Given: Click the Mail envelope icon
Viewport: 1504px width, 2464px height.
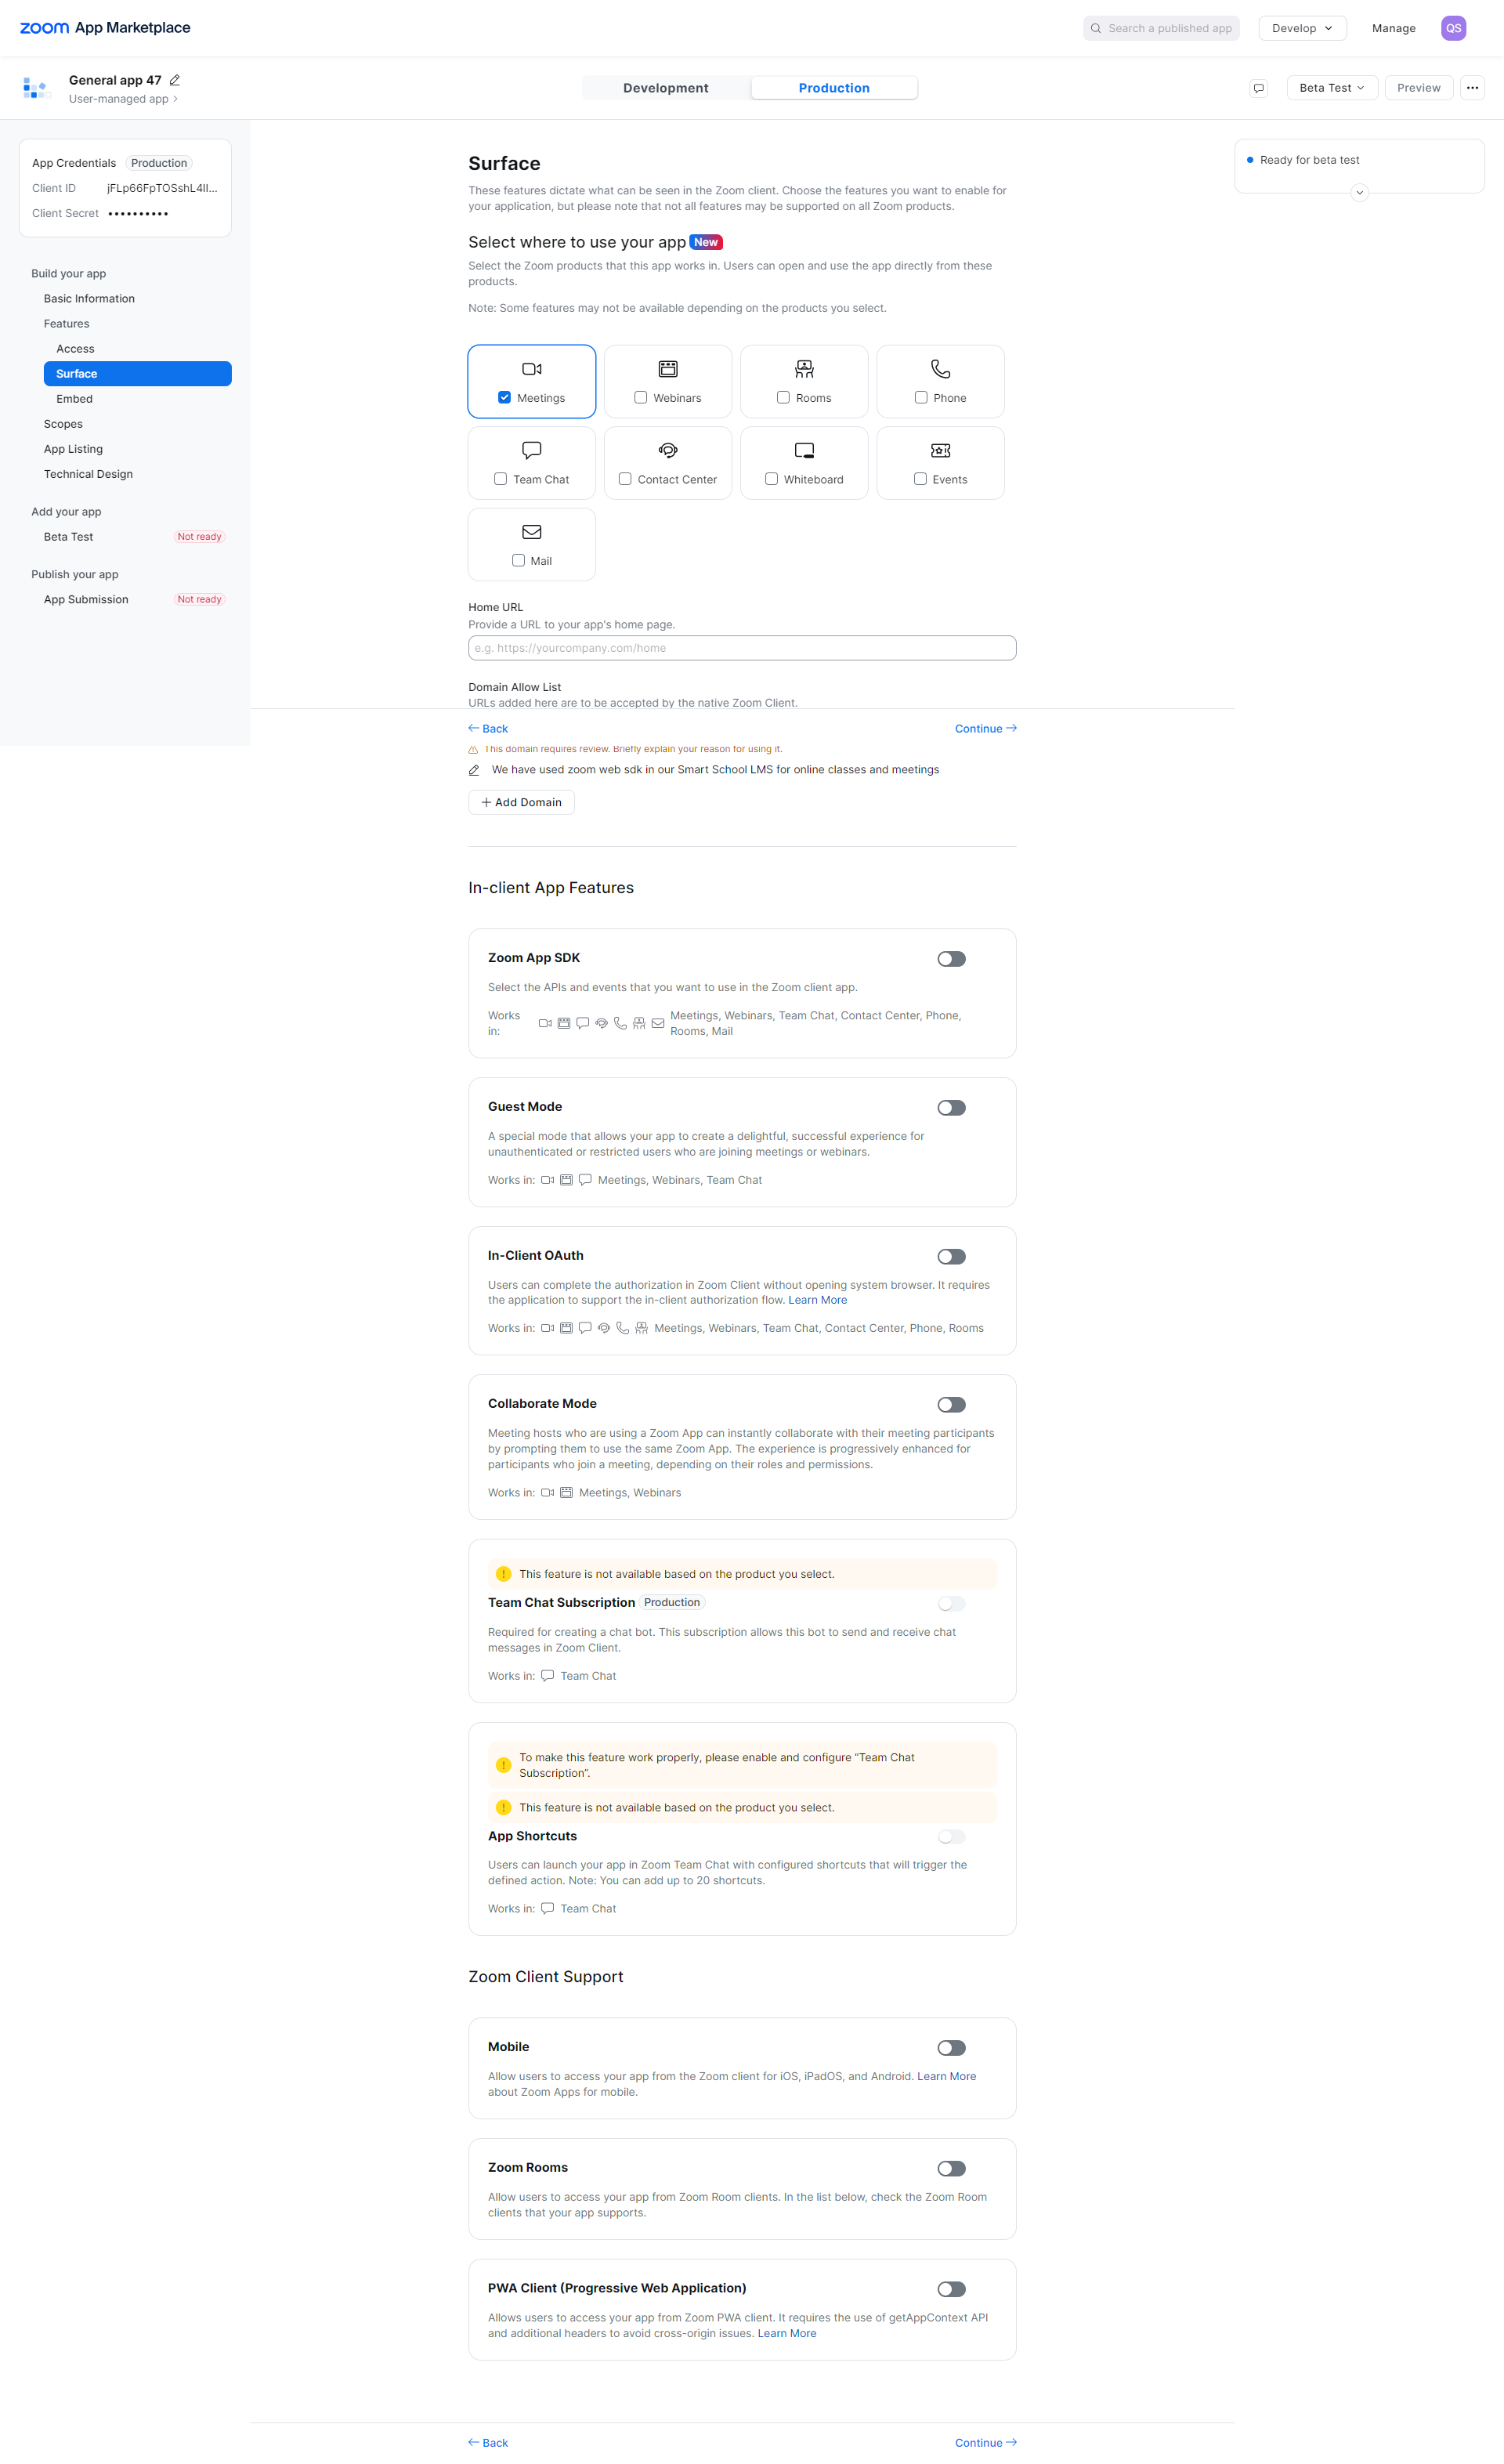Looking at the screenshot, I should (x=532, y=532).
